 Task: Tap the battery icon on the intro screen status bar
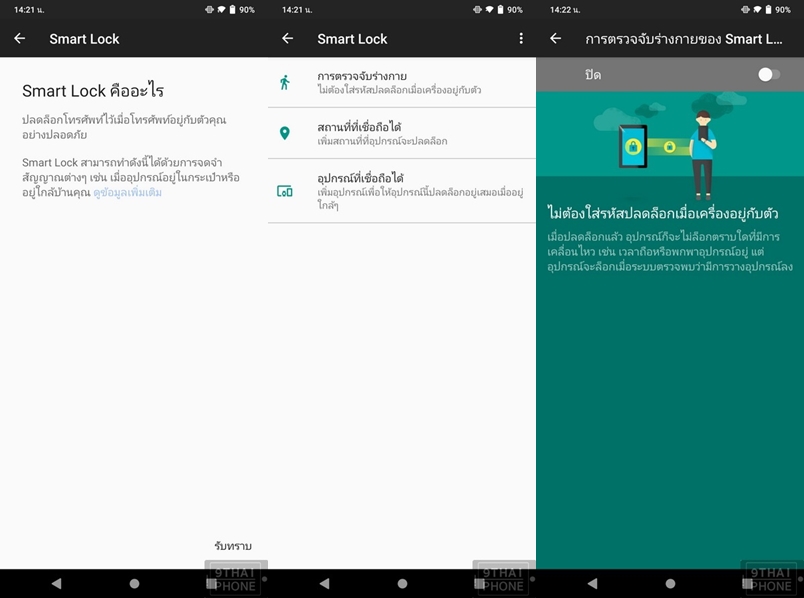coord(232,10)
